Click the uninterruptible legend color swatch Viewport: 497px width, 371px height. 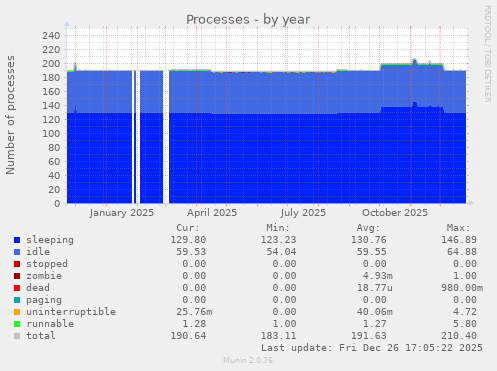17,312
